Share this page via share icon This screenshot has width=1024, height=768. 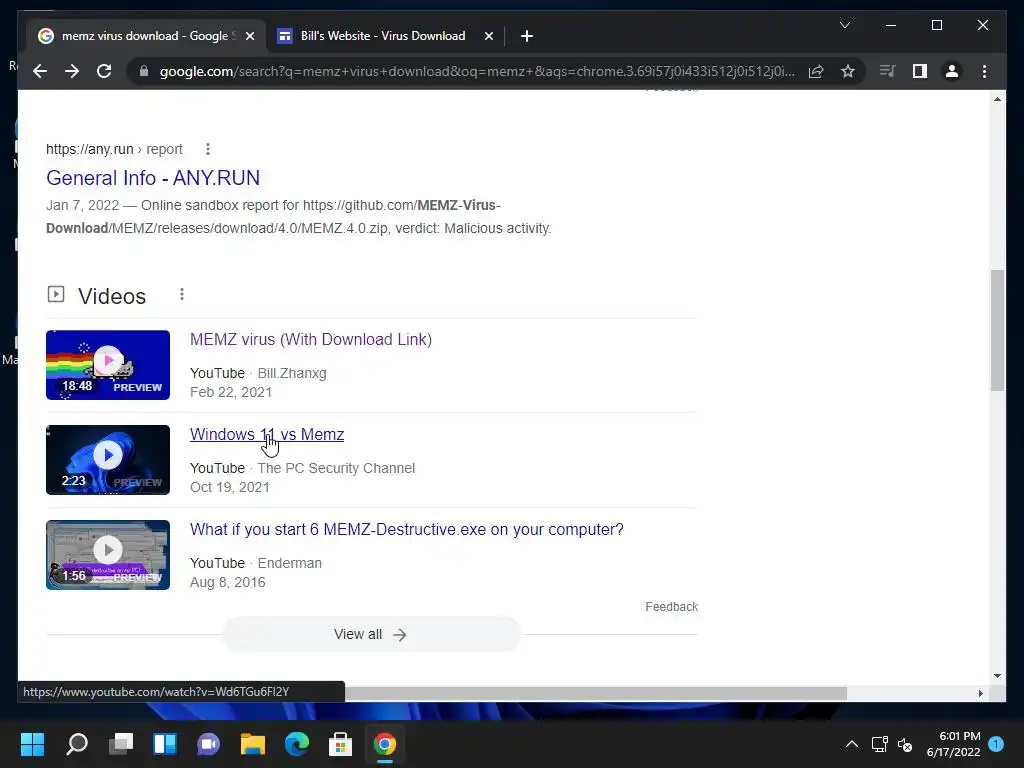[816, 71]
